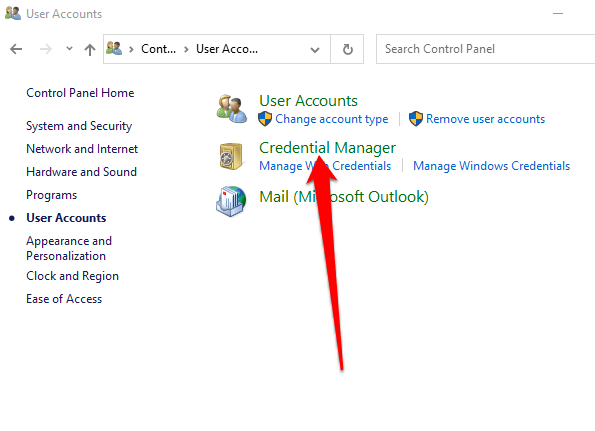Click the address bar user accounts icon
595x431 pixels.
click(x=114, y=49)
